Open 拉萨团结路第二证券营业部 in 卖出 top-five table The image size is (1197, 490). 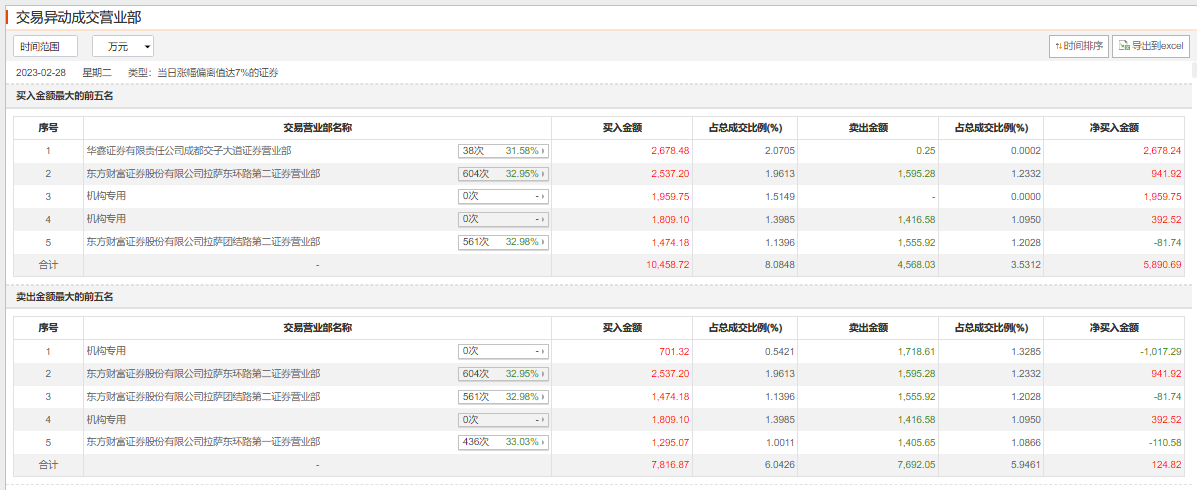click(203, 397)
